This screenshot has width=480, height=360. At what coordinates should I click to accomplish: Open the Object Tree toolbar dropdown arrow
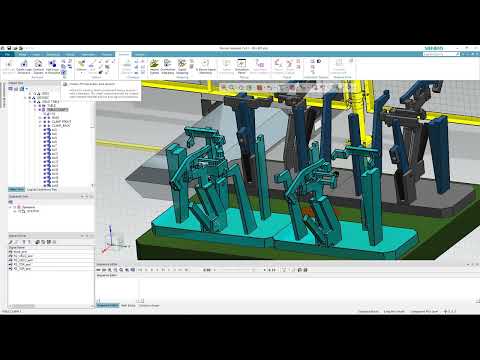pos(27,89)
